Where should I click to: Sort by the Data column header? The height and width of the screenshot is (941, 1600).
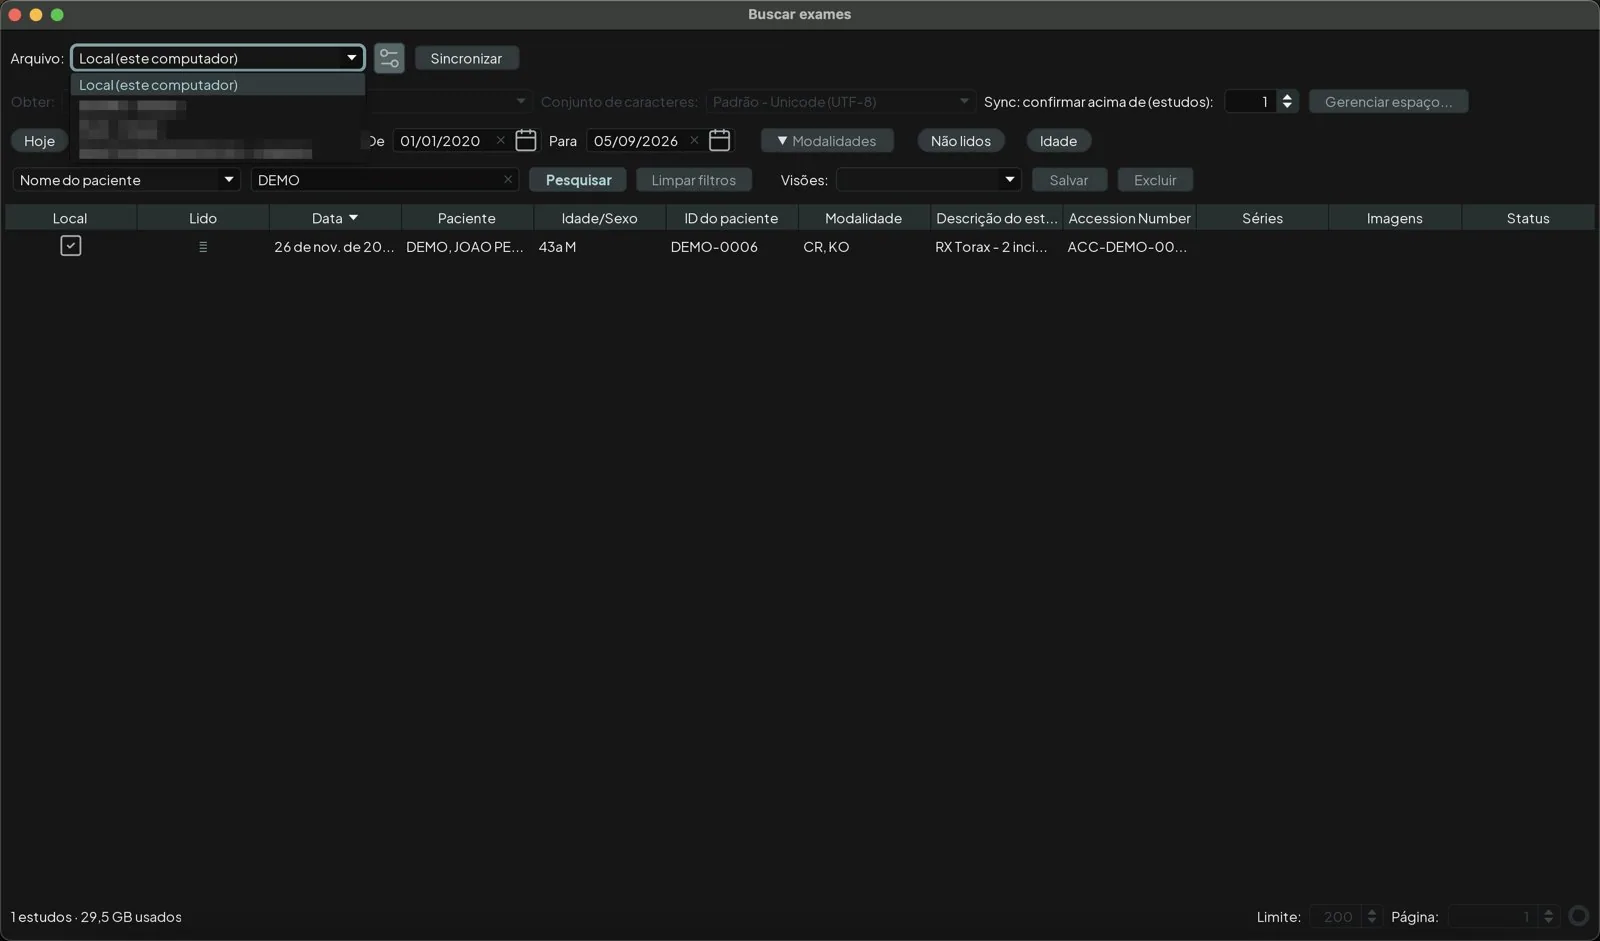[335, 218]
